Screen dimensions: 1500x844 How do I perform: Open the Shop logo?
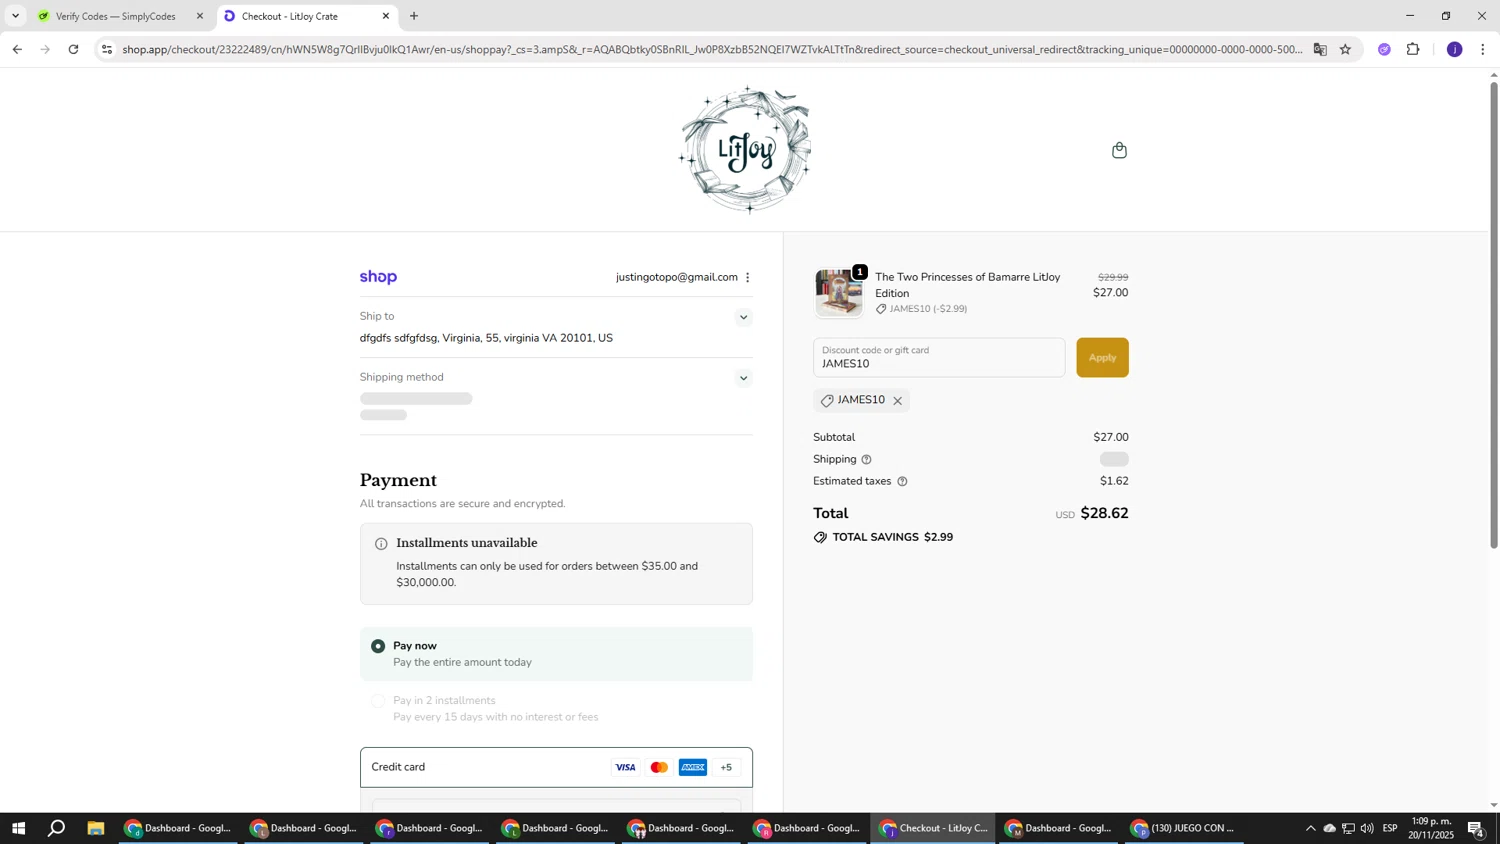[378, 277]
